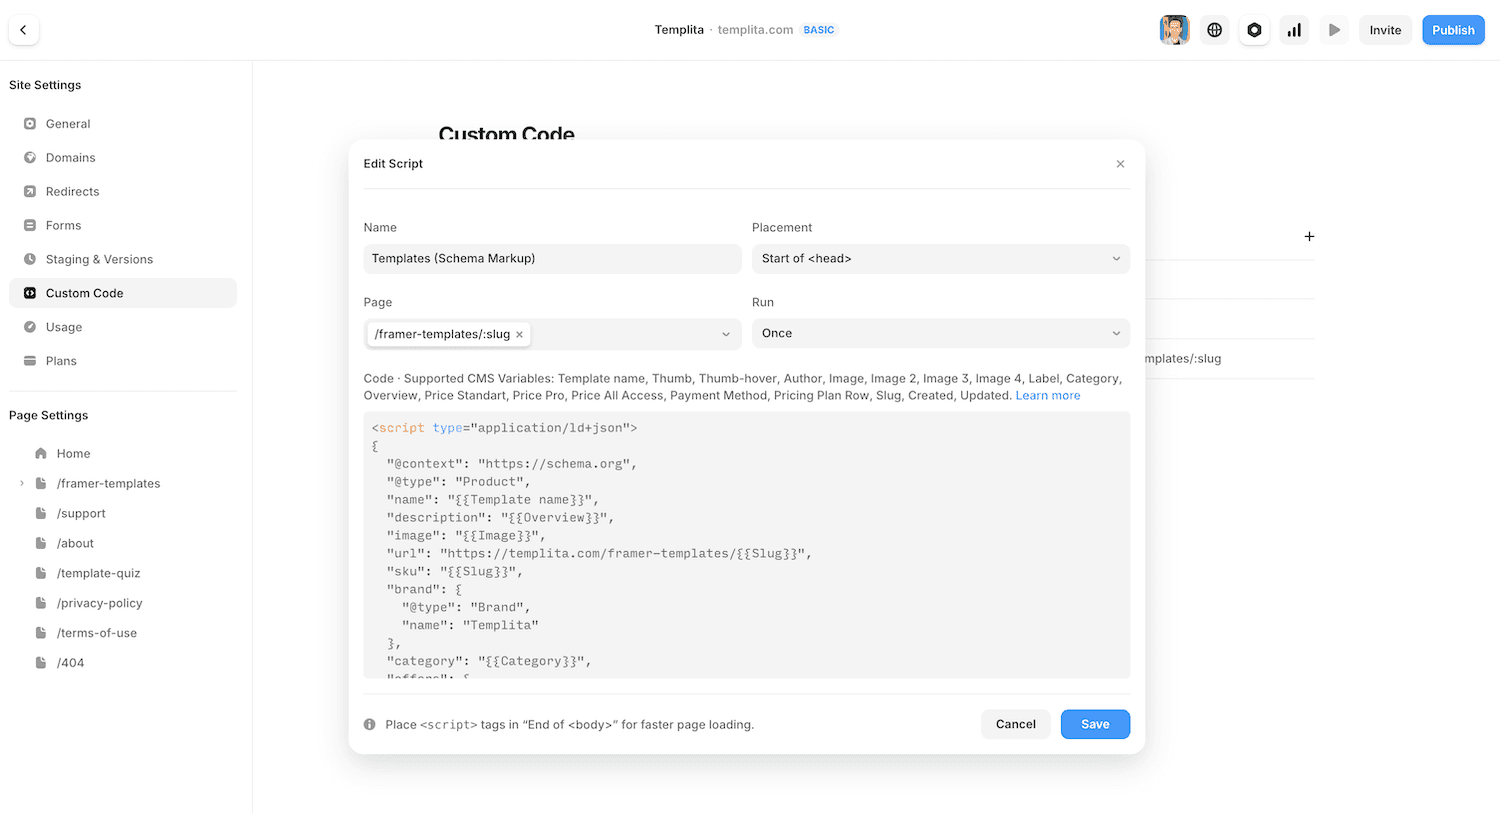The height and width of the screenshot is (813, 1500).
Task: Remove the /framer-templates/:slug page tag
Action: pos(519,334)
